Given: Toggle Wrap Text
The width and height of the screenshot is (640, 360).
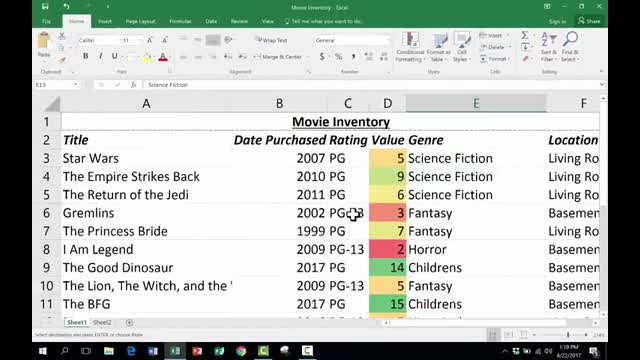Looking at the screenshot, I should pos(271,40).
